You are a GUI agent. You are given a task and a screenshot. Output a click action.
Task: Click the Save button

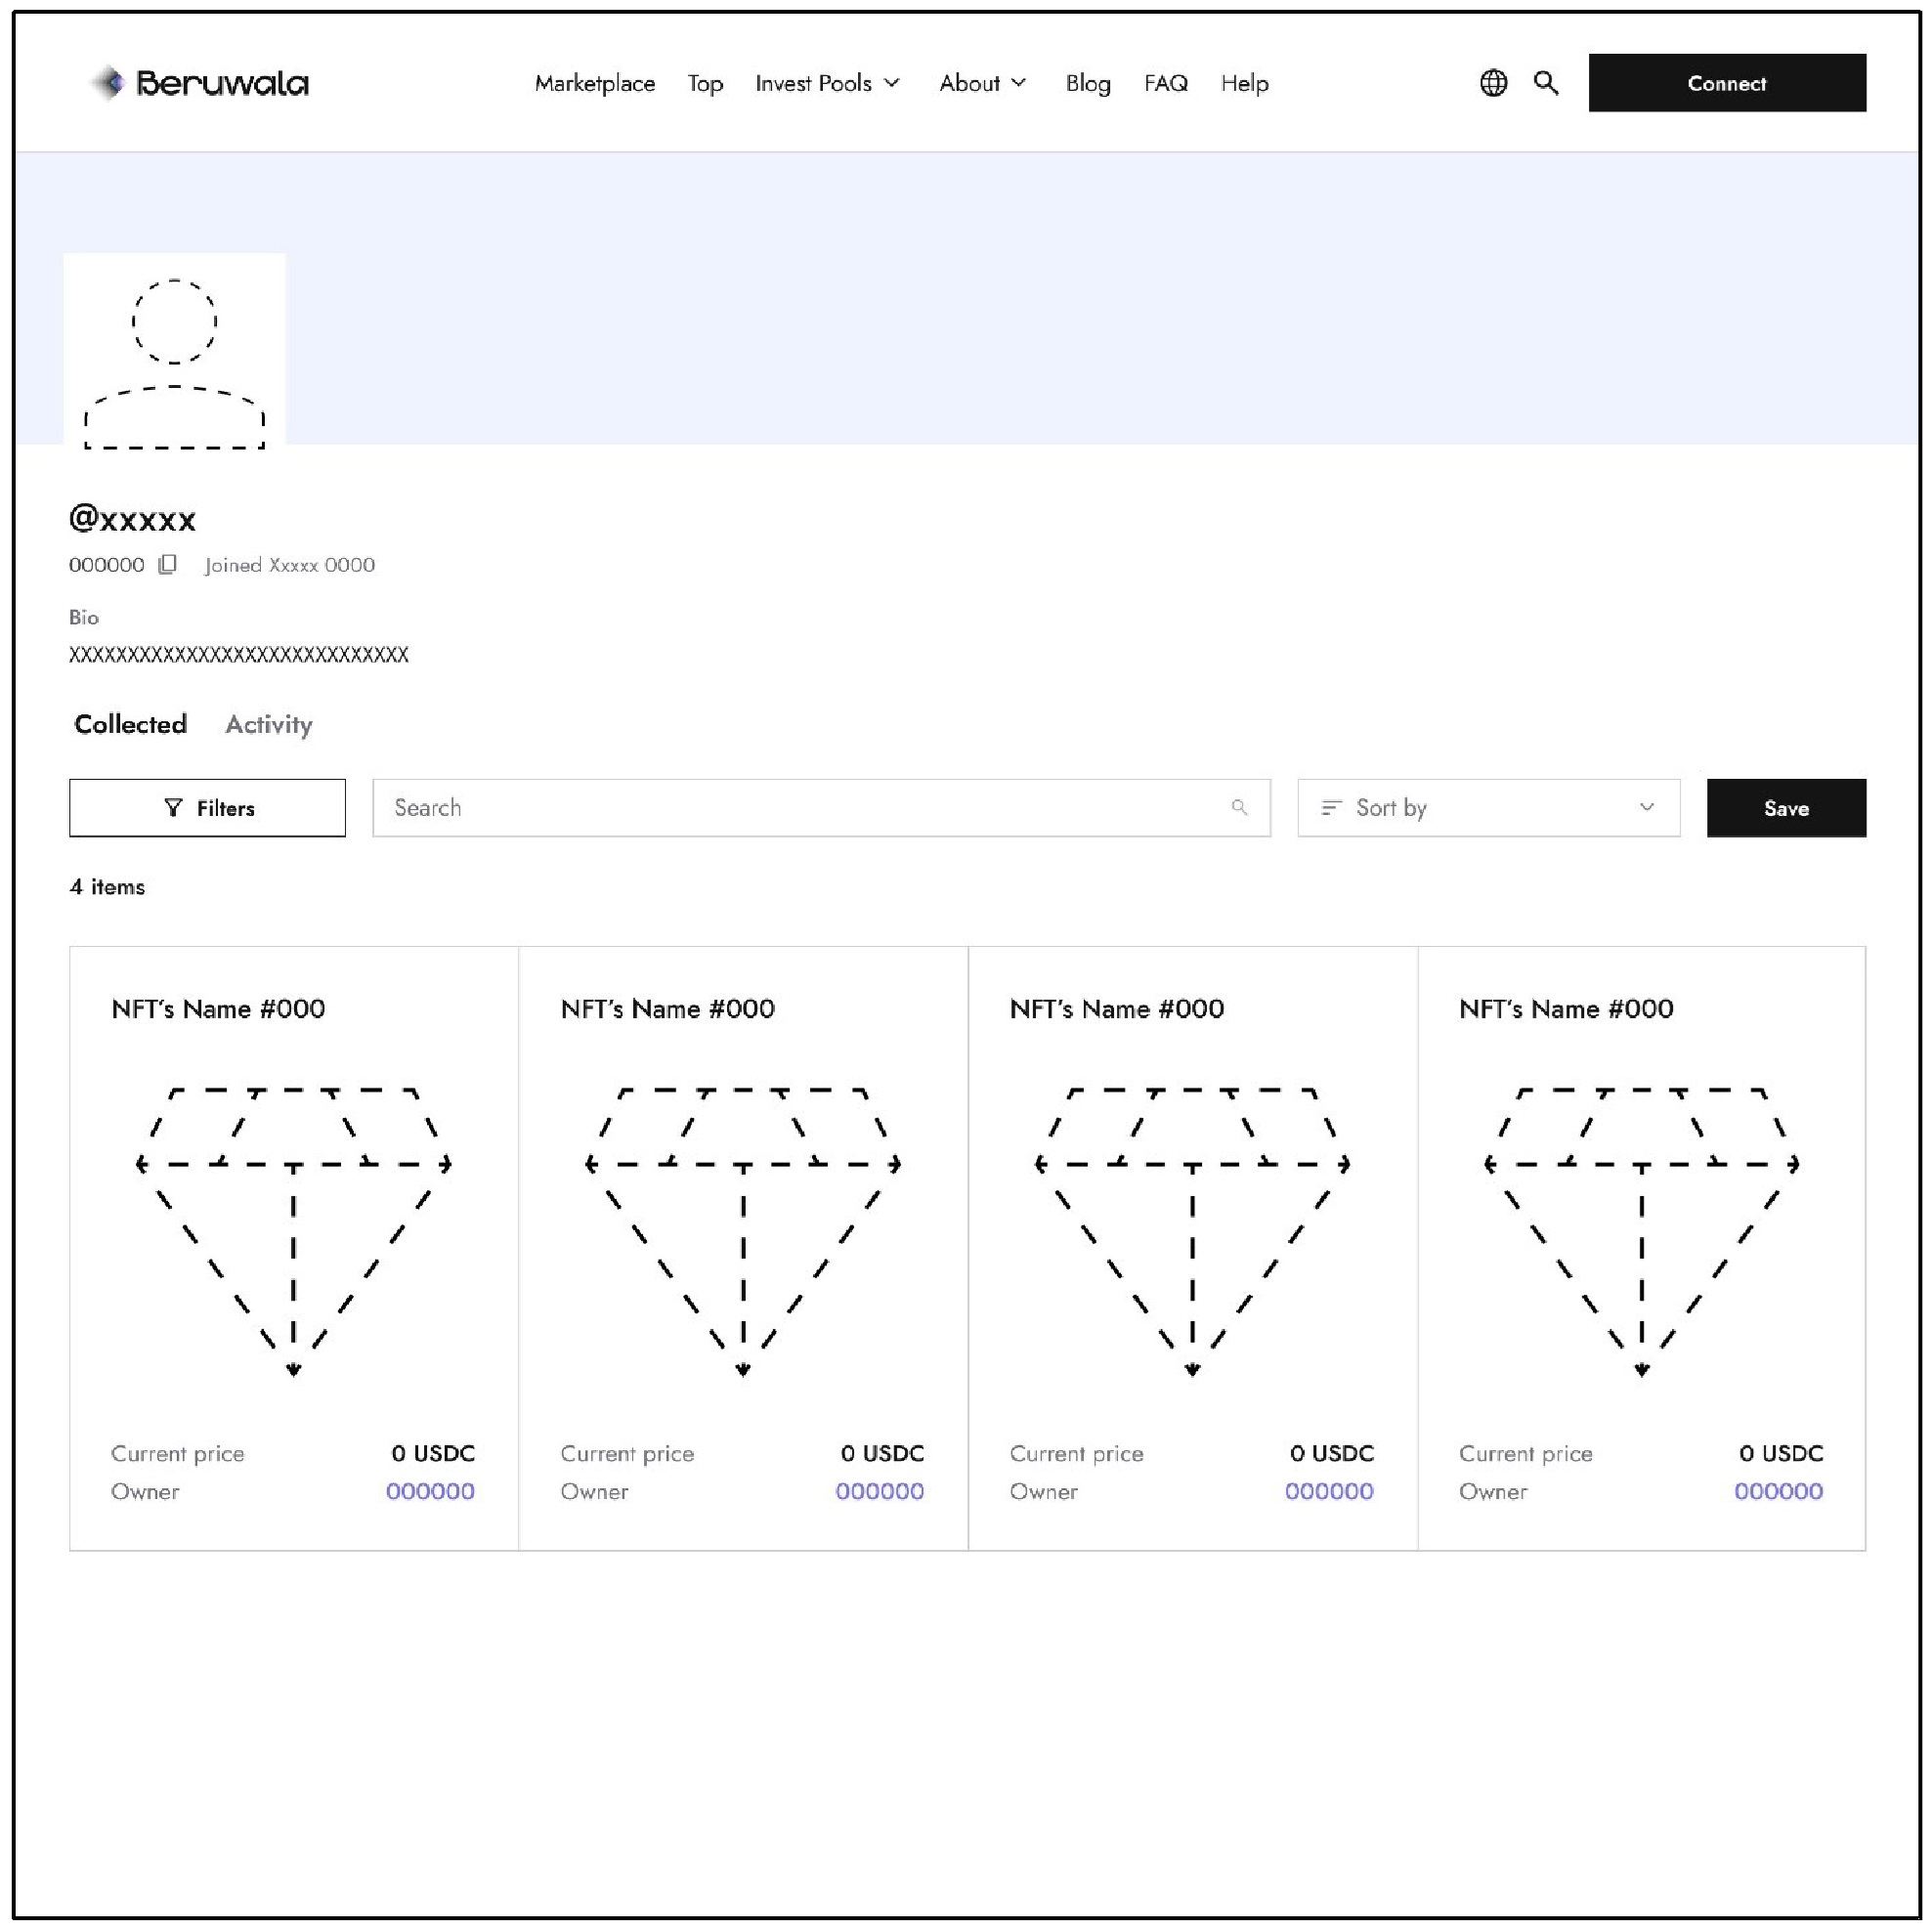(x=1785, y=807)
